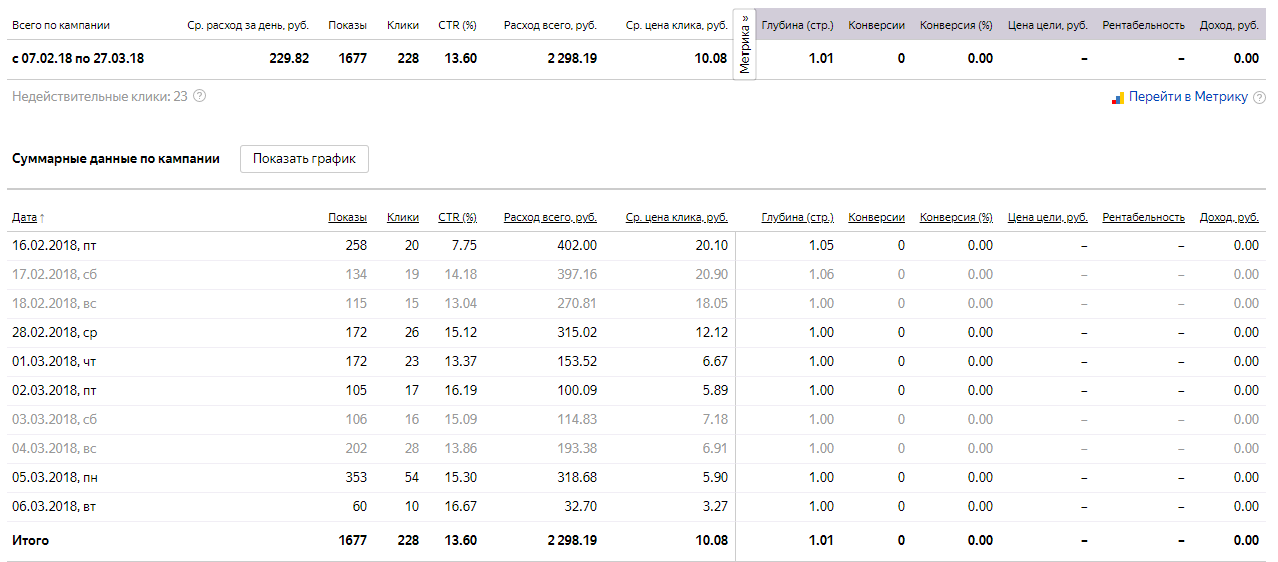
Task: Select the 01.03.2018, чт row date
Action: point(54,361)
